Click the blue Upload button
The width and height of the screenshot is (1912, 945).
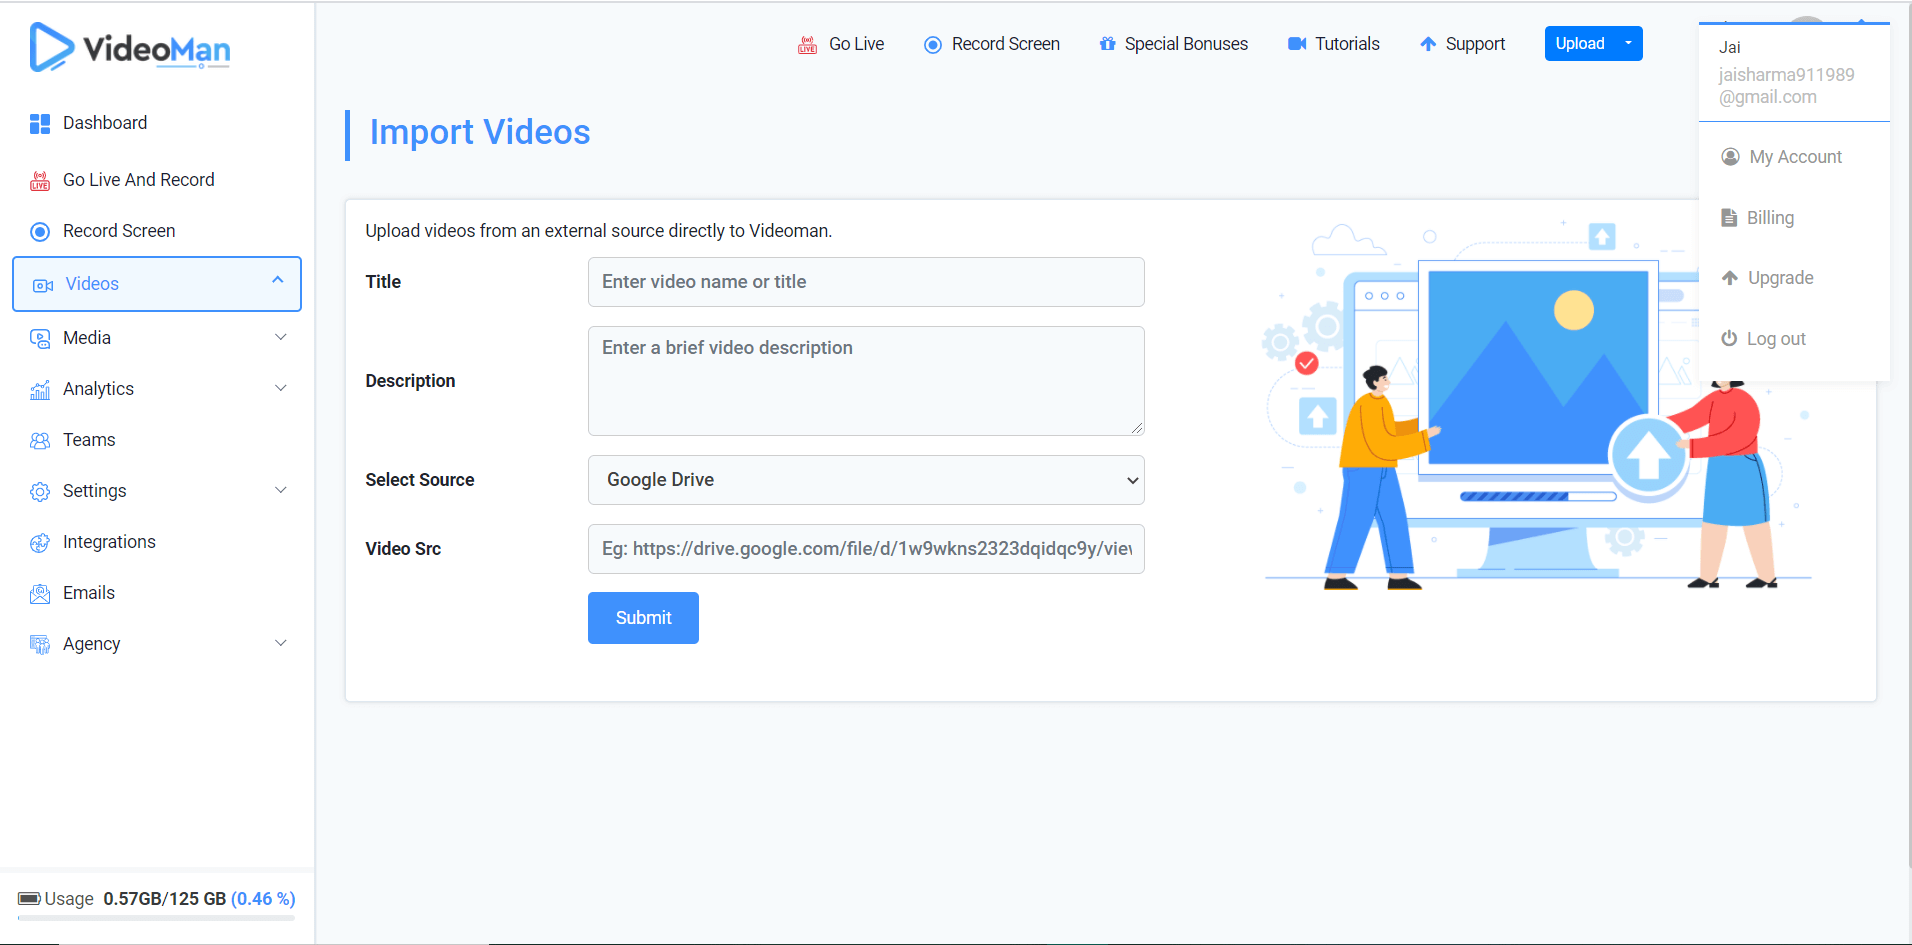(x=1580, y=43)
